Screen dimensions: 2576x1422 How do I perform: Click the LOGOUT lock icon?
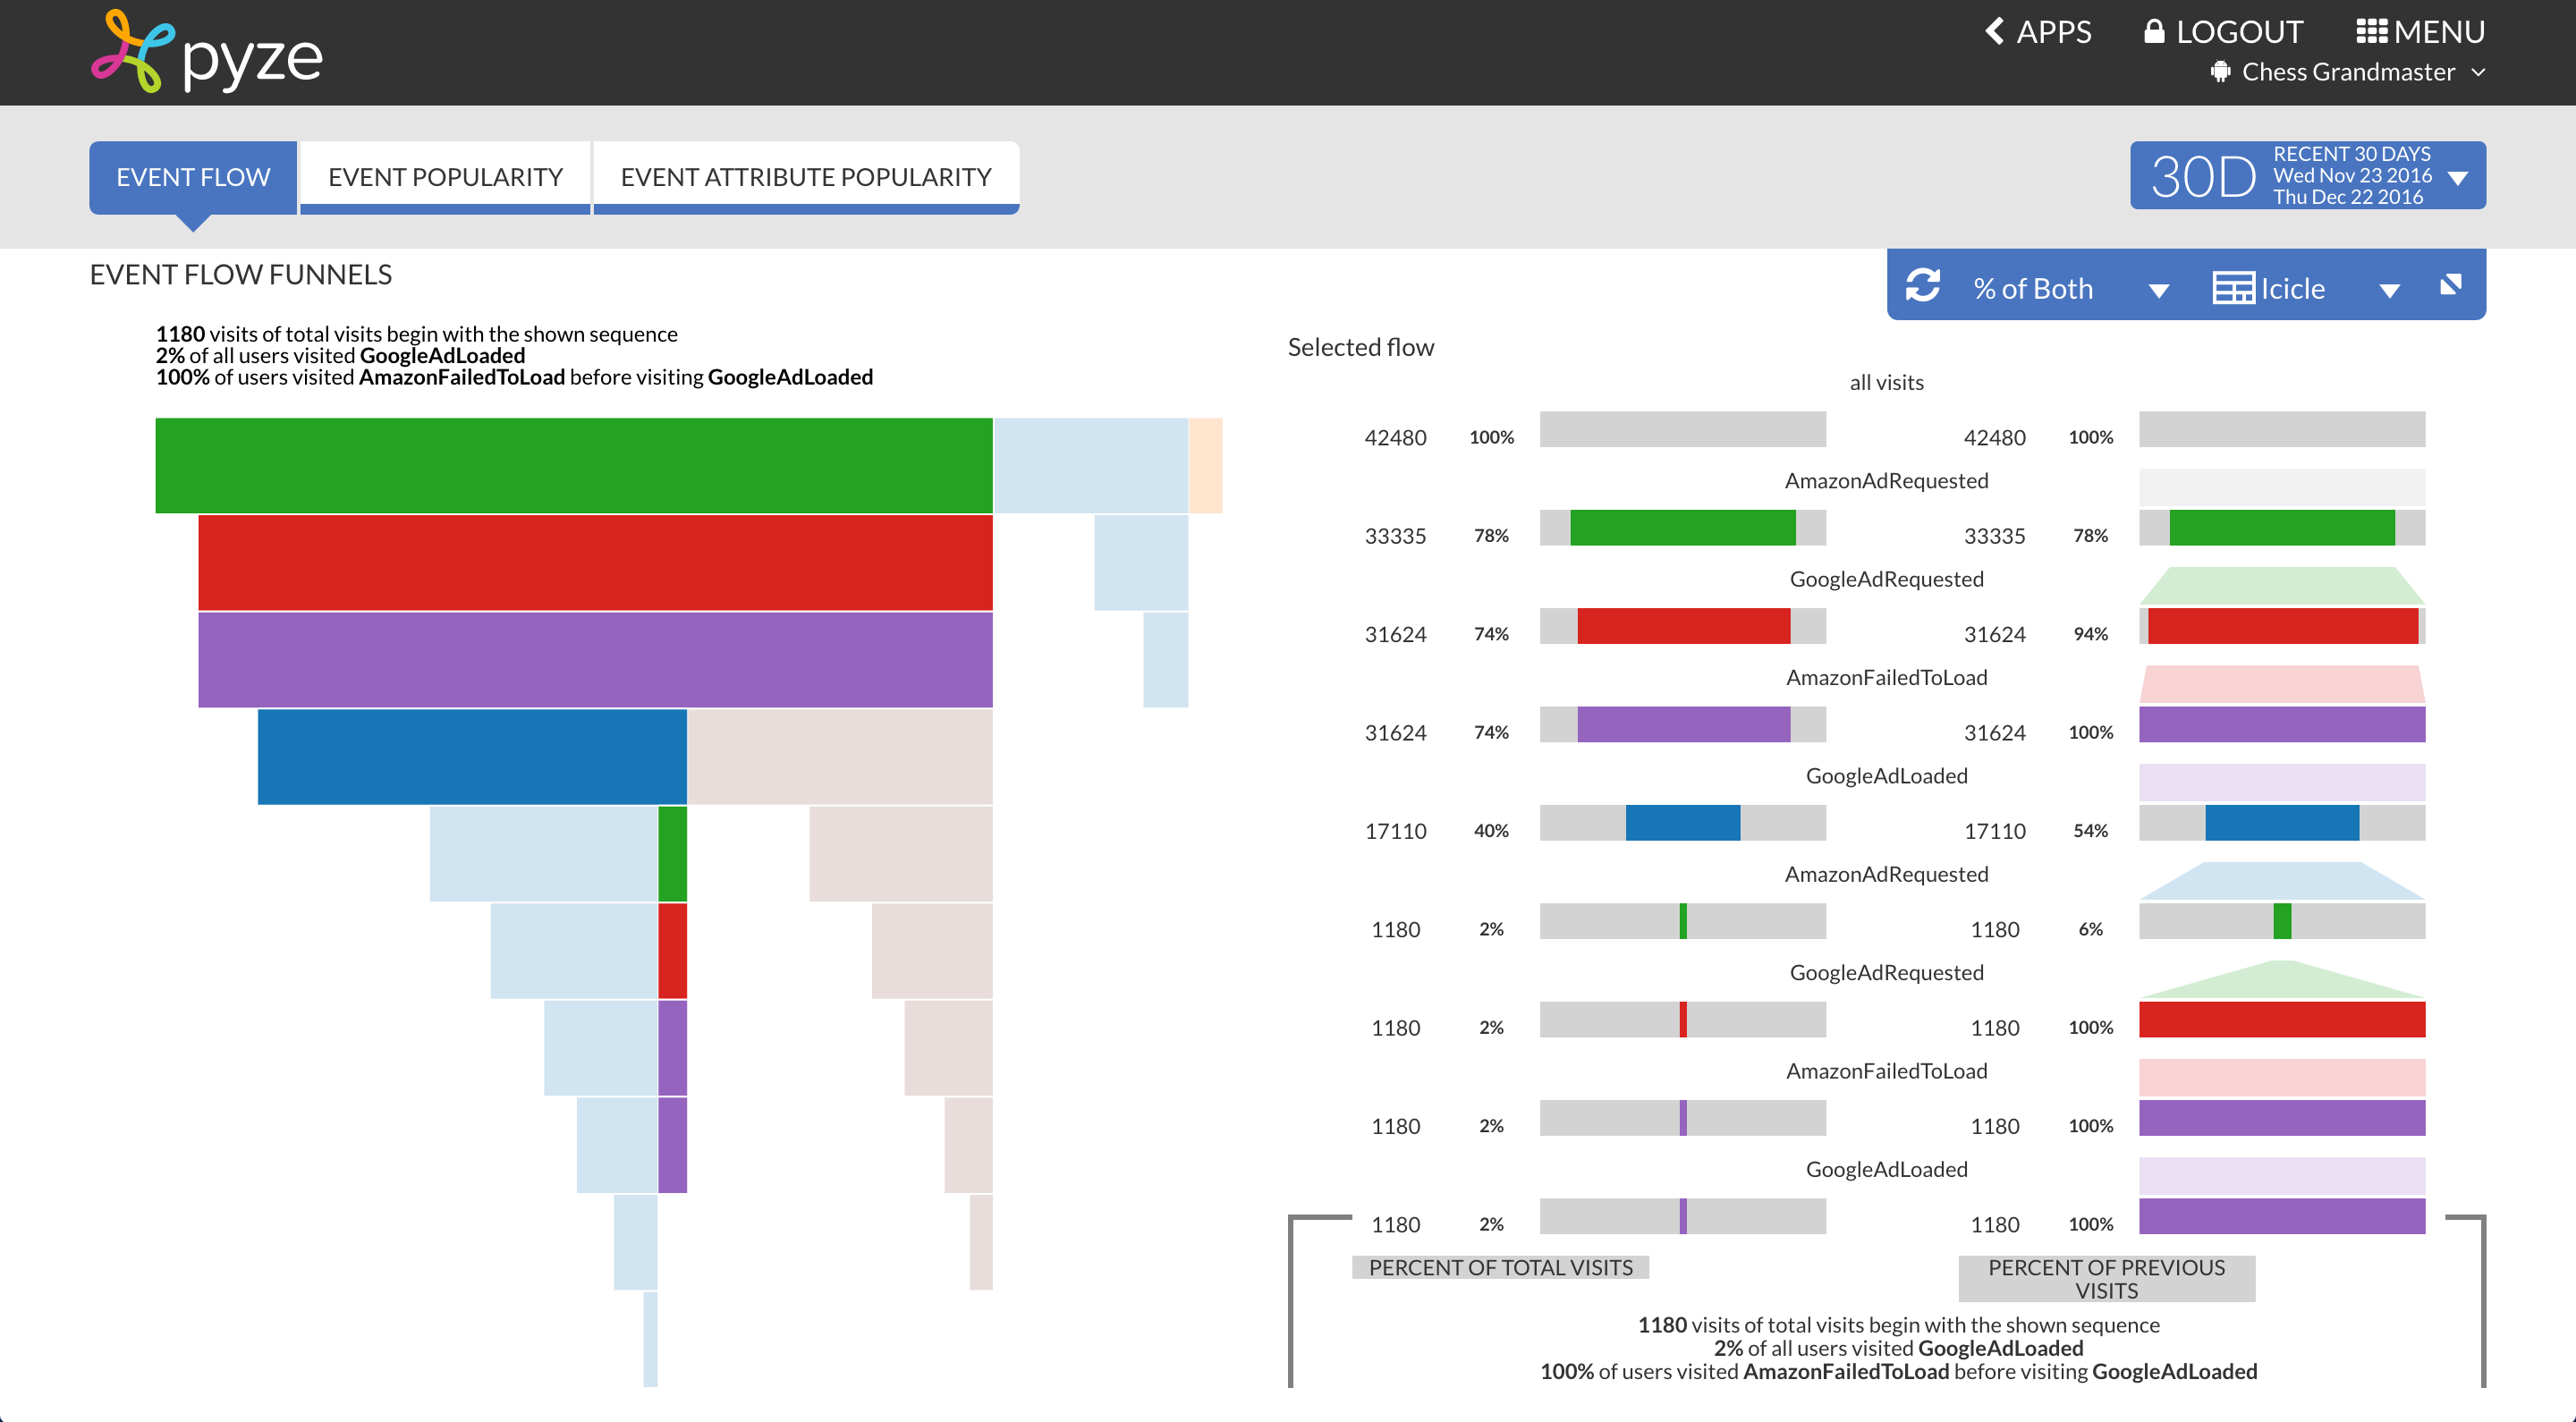coord(2154,32)
